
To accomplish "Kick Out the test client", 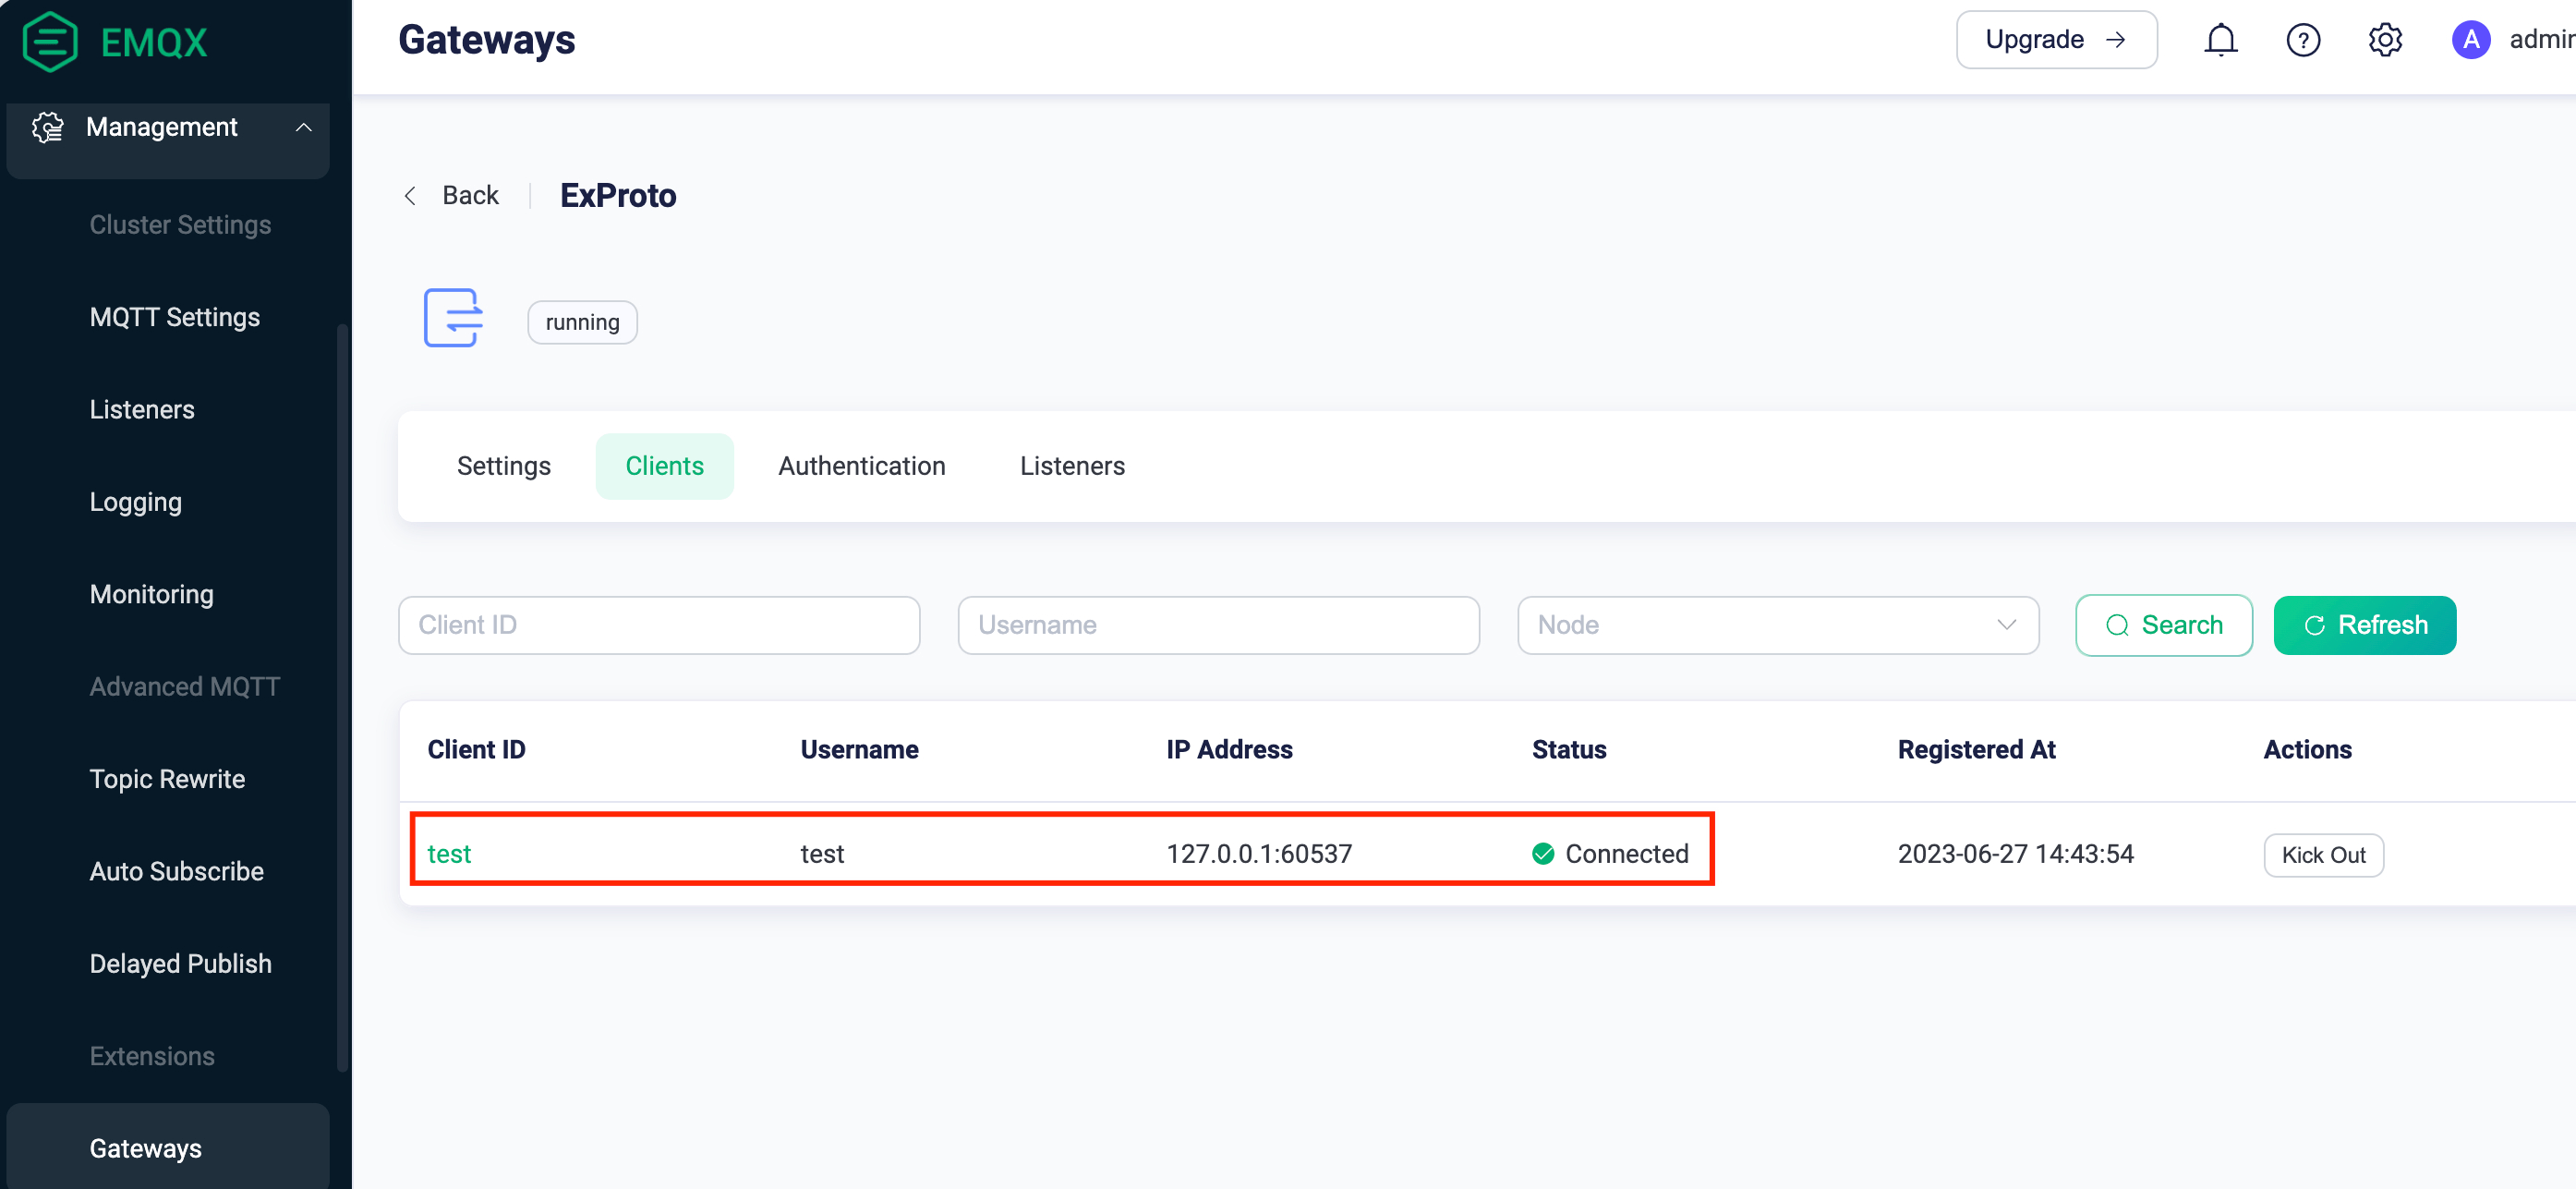I will coord(2323,854).
